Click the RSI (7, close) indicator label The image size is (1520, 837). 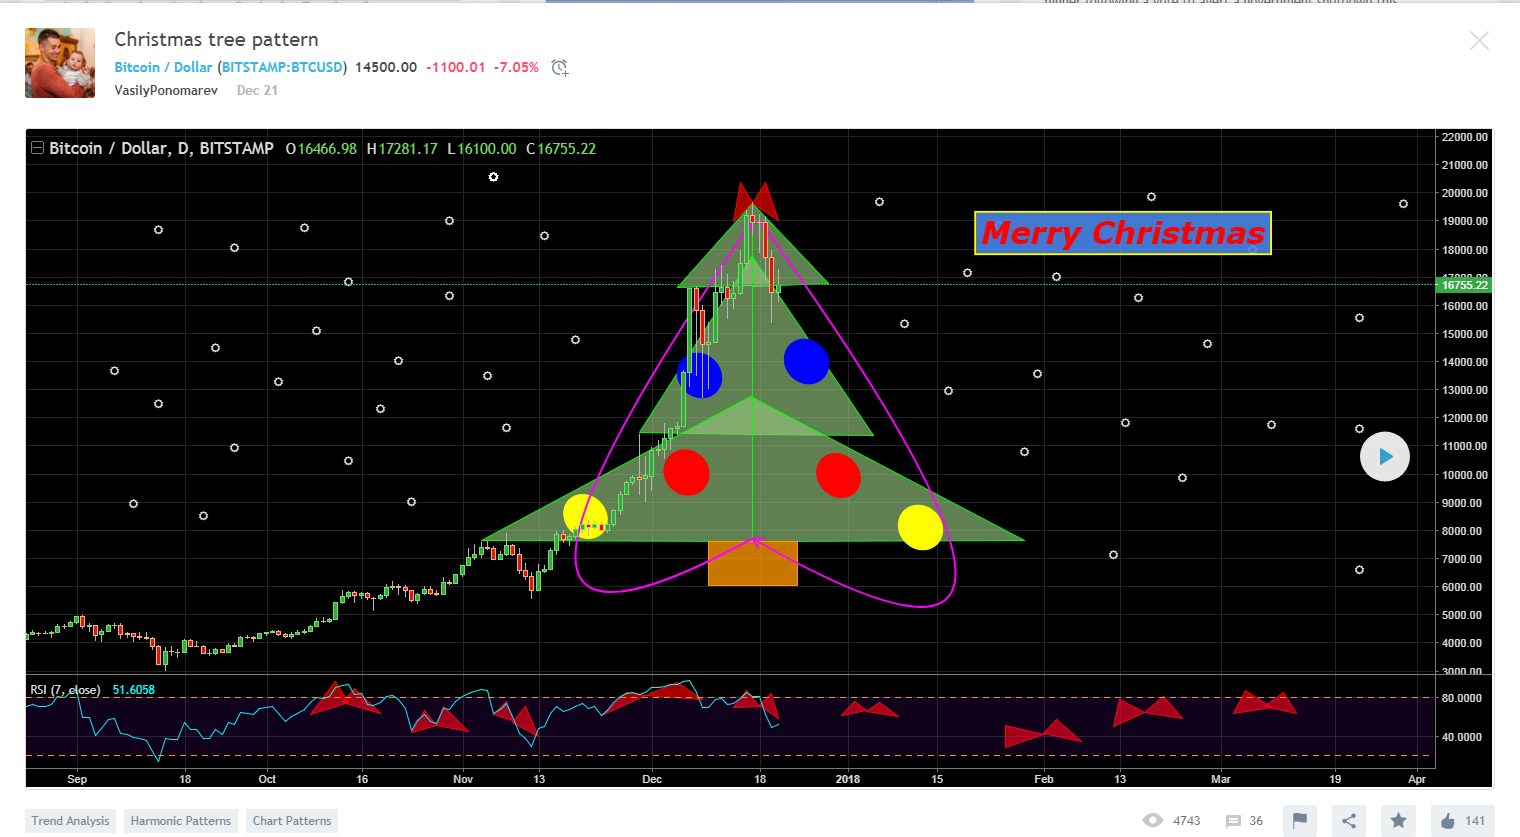pyautogui.click(x=65, y=690)
